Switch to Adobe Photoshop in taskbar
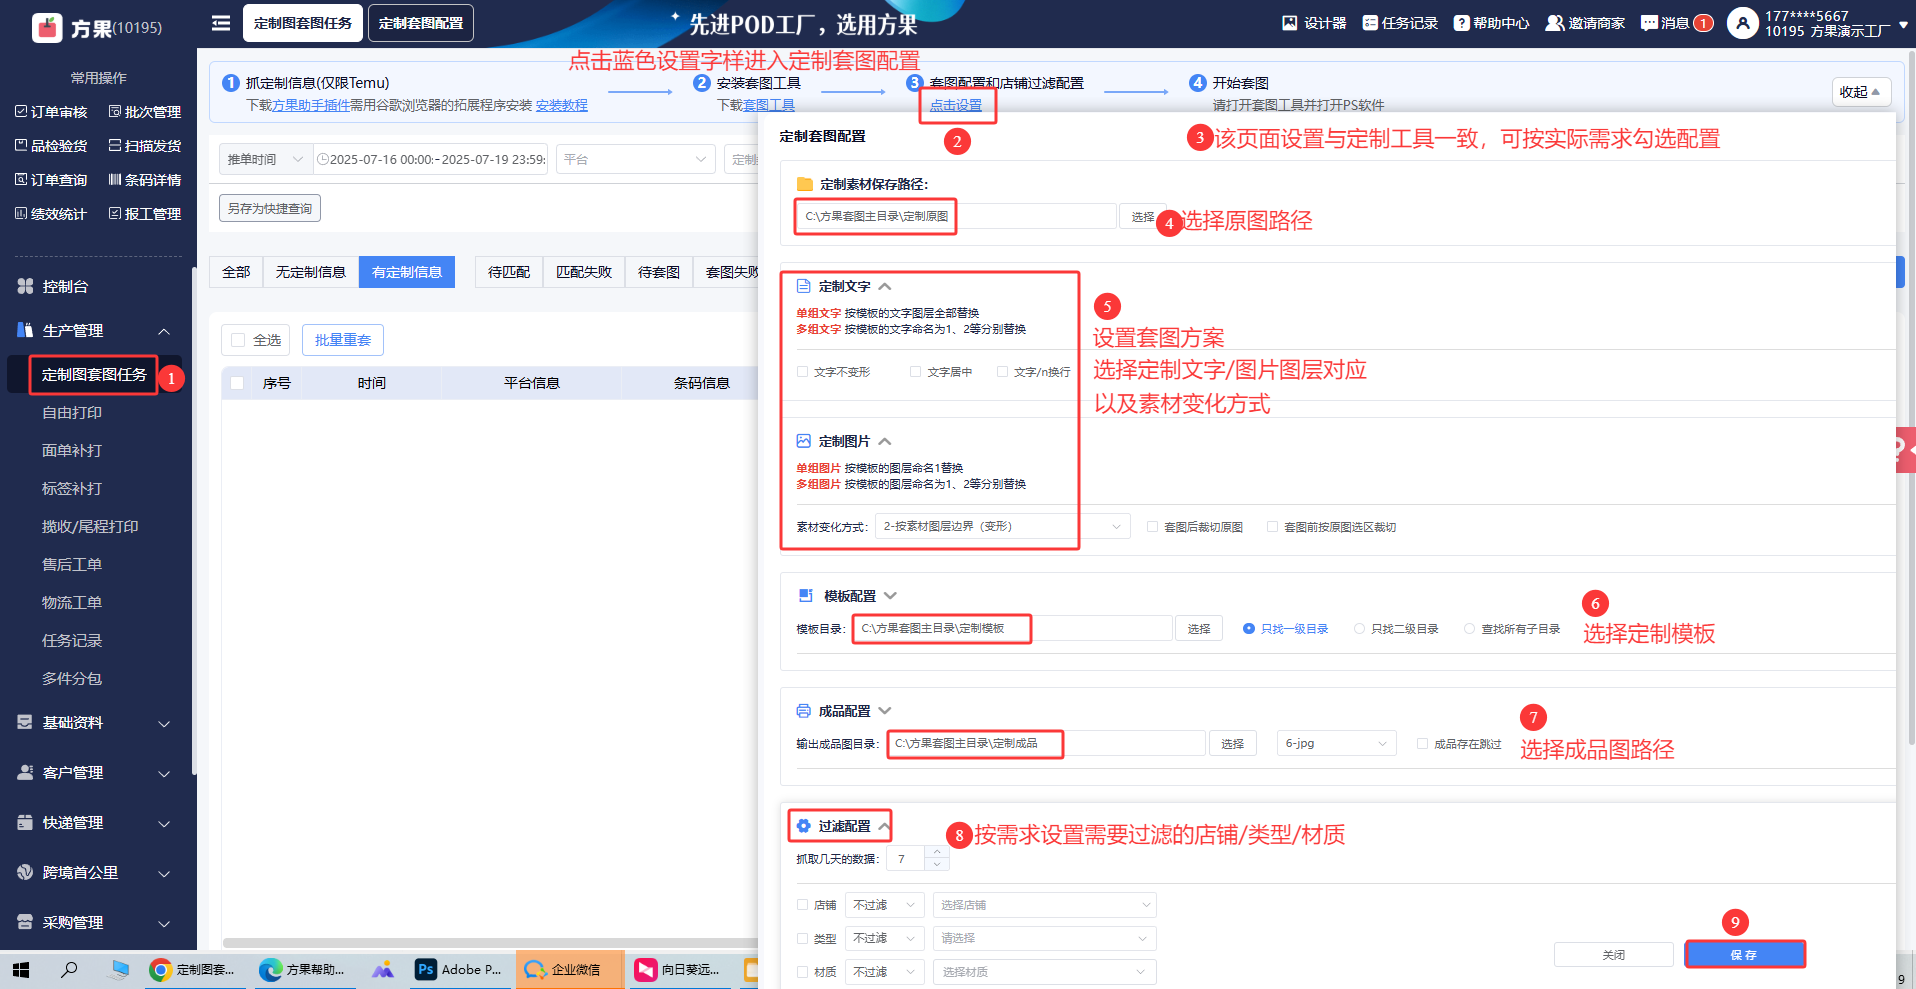Image resolution: width=1916 pixels, height=989 pixels. point(459,970)
